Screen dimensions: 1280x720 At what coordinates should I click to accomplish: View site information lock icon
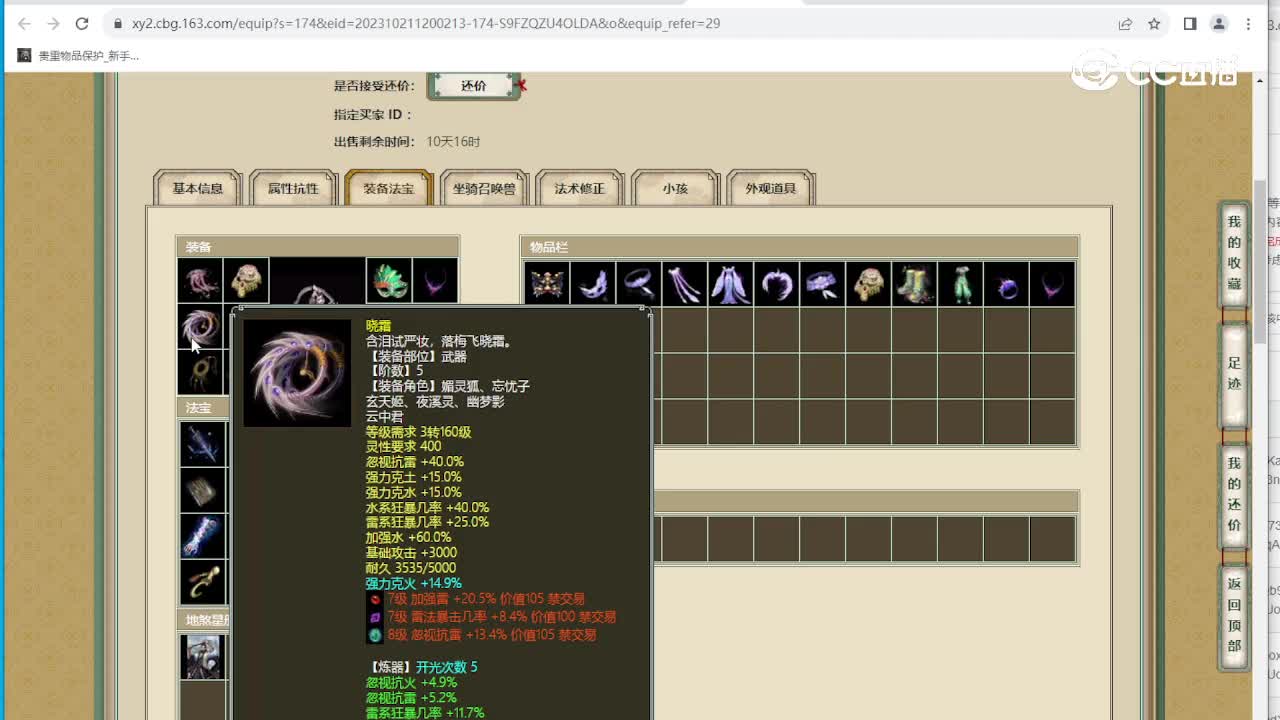pos(118,23)
